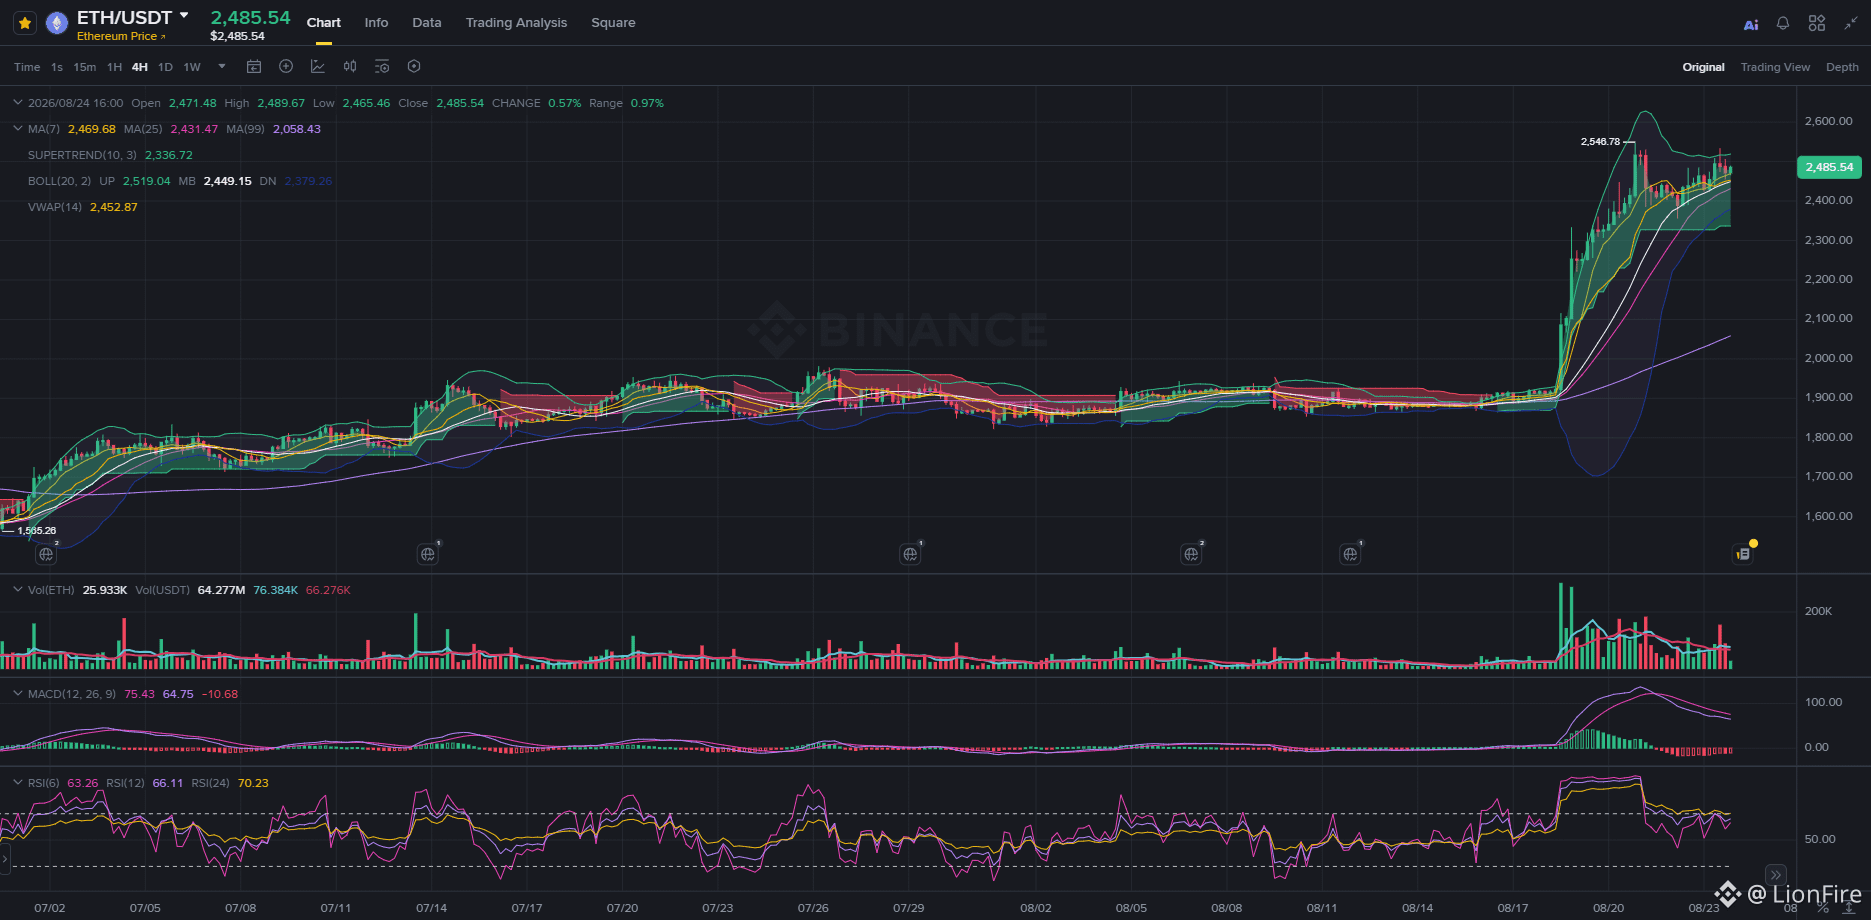This screenshot has width=1871, height=920.
Task: Collapse the Vol(ETH) volume legend
Action: [x=17, y=590]
